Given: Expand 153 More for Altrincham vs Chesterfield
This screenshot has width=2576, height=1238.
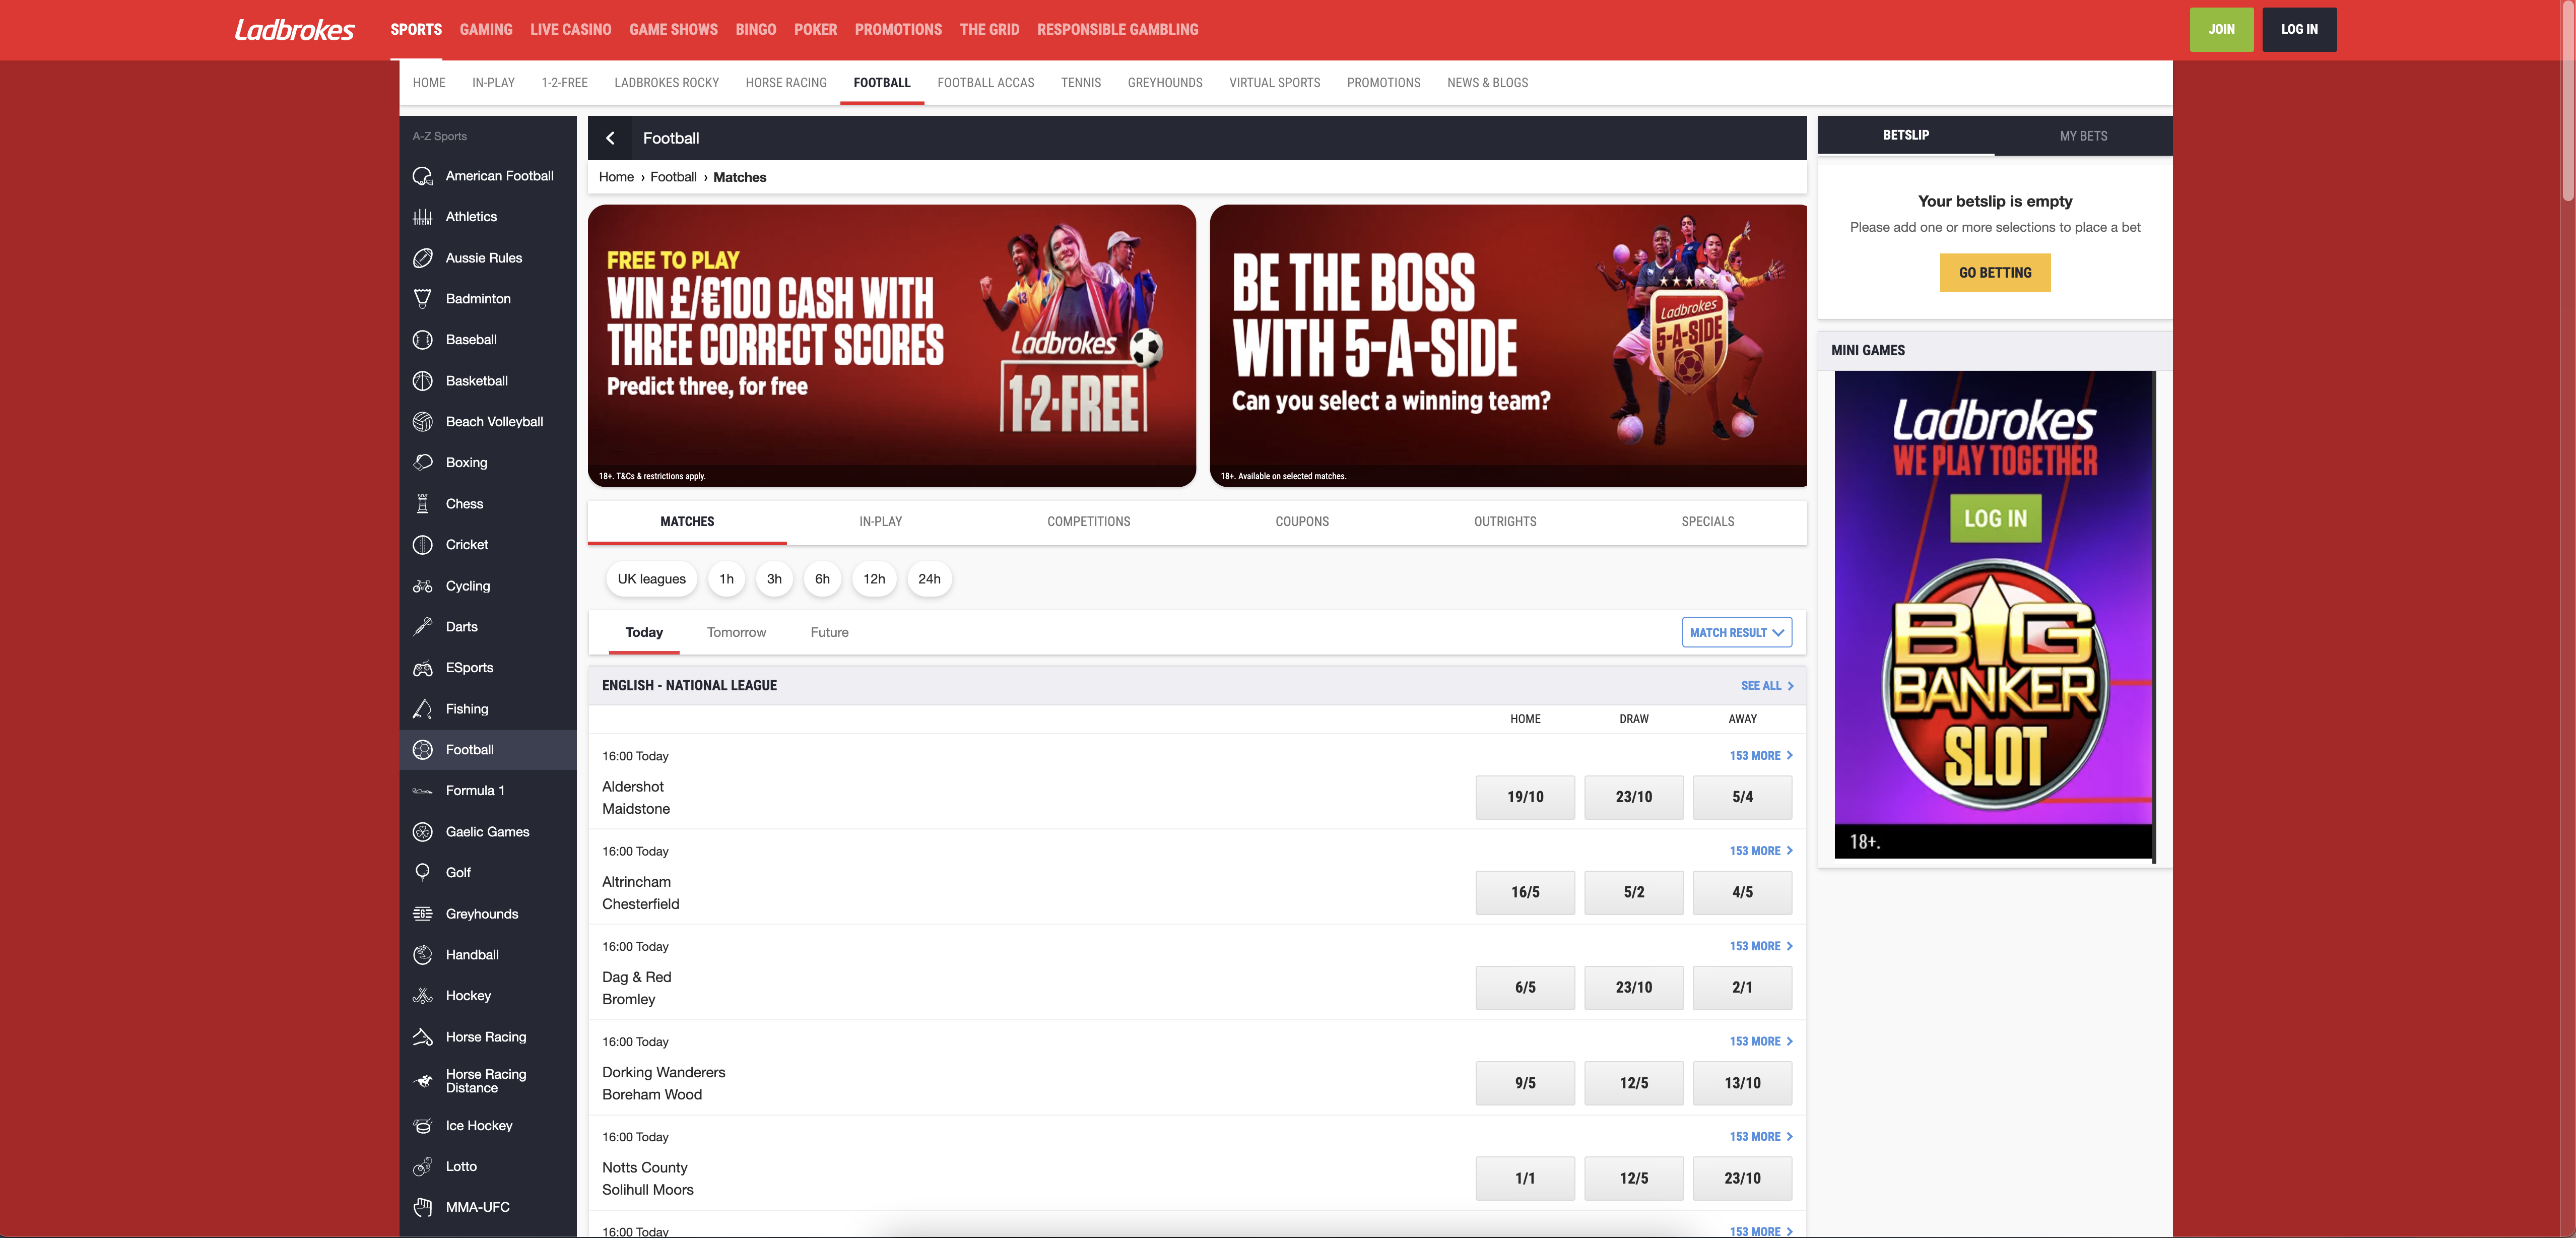Looking at the screenshot, I should click(x=1761, y=851).
